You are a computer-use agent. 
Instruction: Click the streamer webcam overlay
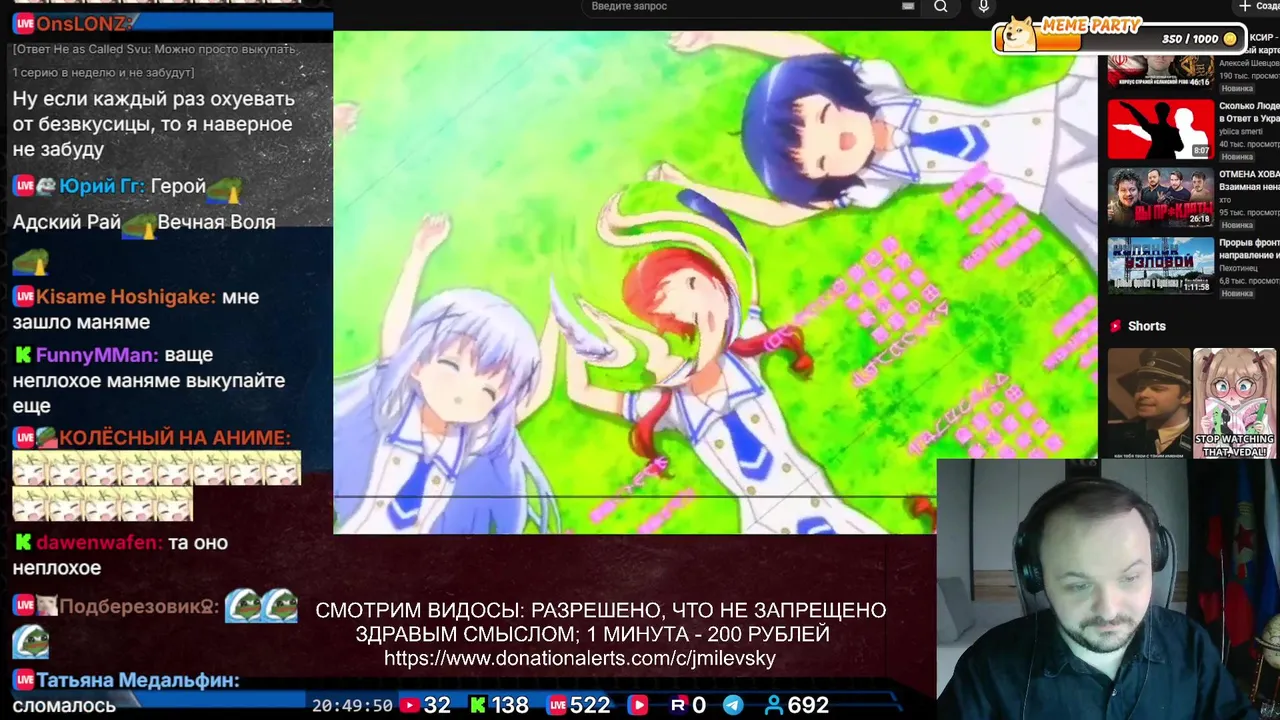1108,589
